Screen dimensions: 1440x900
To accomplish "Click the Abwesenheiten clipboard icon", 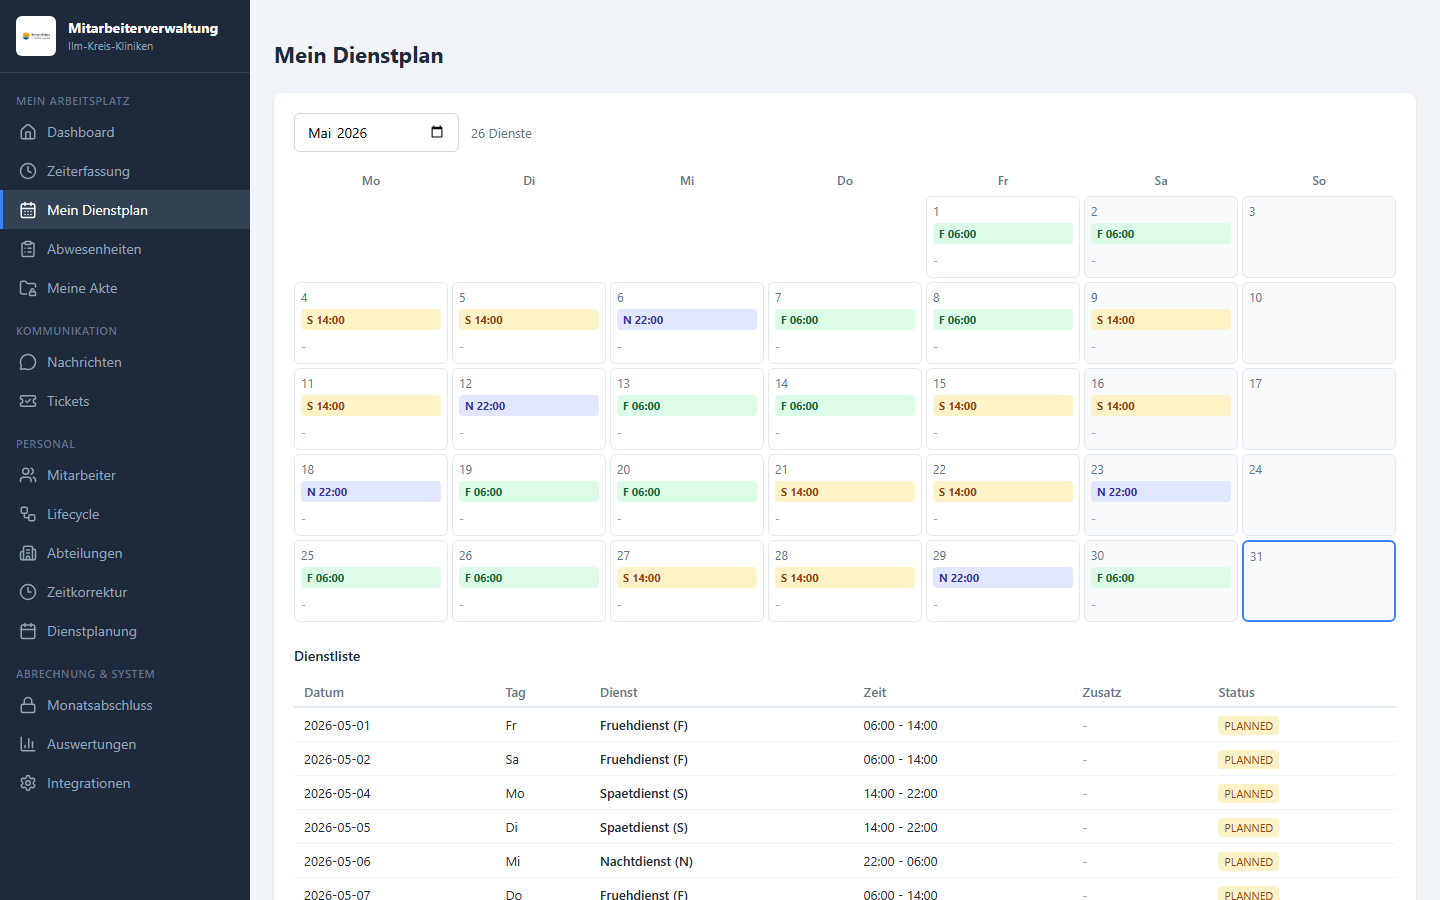I will pos(28,249).
